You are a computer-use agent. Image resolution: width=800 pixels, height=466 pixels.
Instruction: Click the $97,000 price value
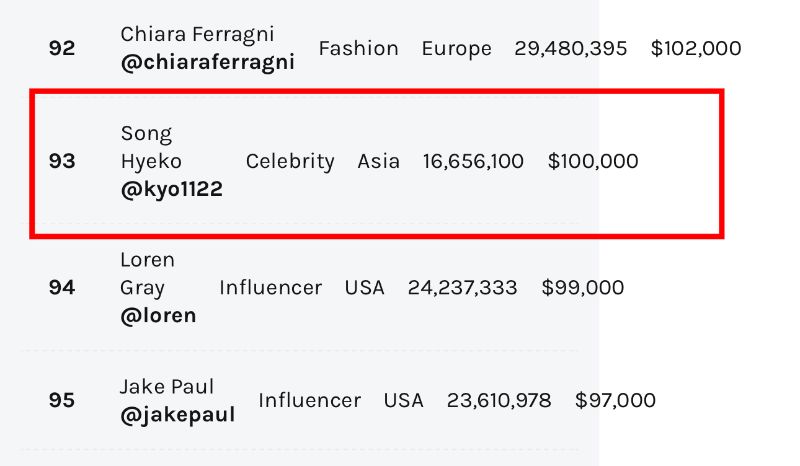615,401
